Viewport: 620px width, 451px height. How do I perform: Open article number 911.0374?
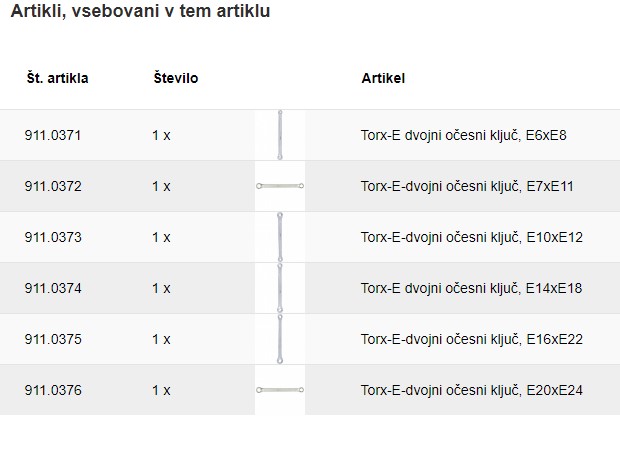click(53, 288)
